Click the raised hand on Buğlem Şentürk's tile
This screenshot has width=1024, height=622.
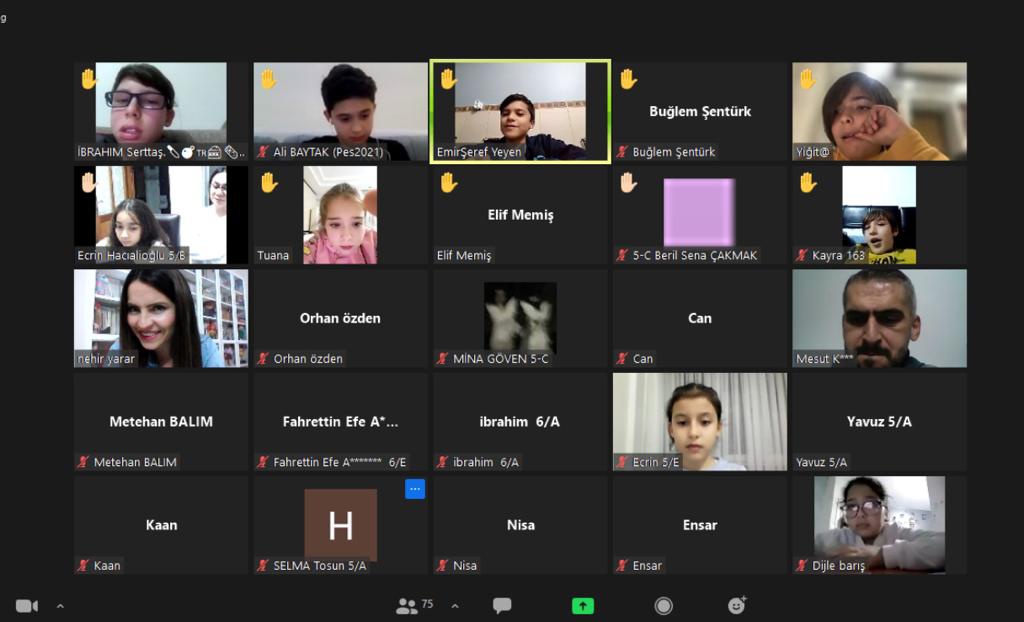(628, 79)
